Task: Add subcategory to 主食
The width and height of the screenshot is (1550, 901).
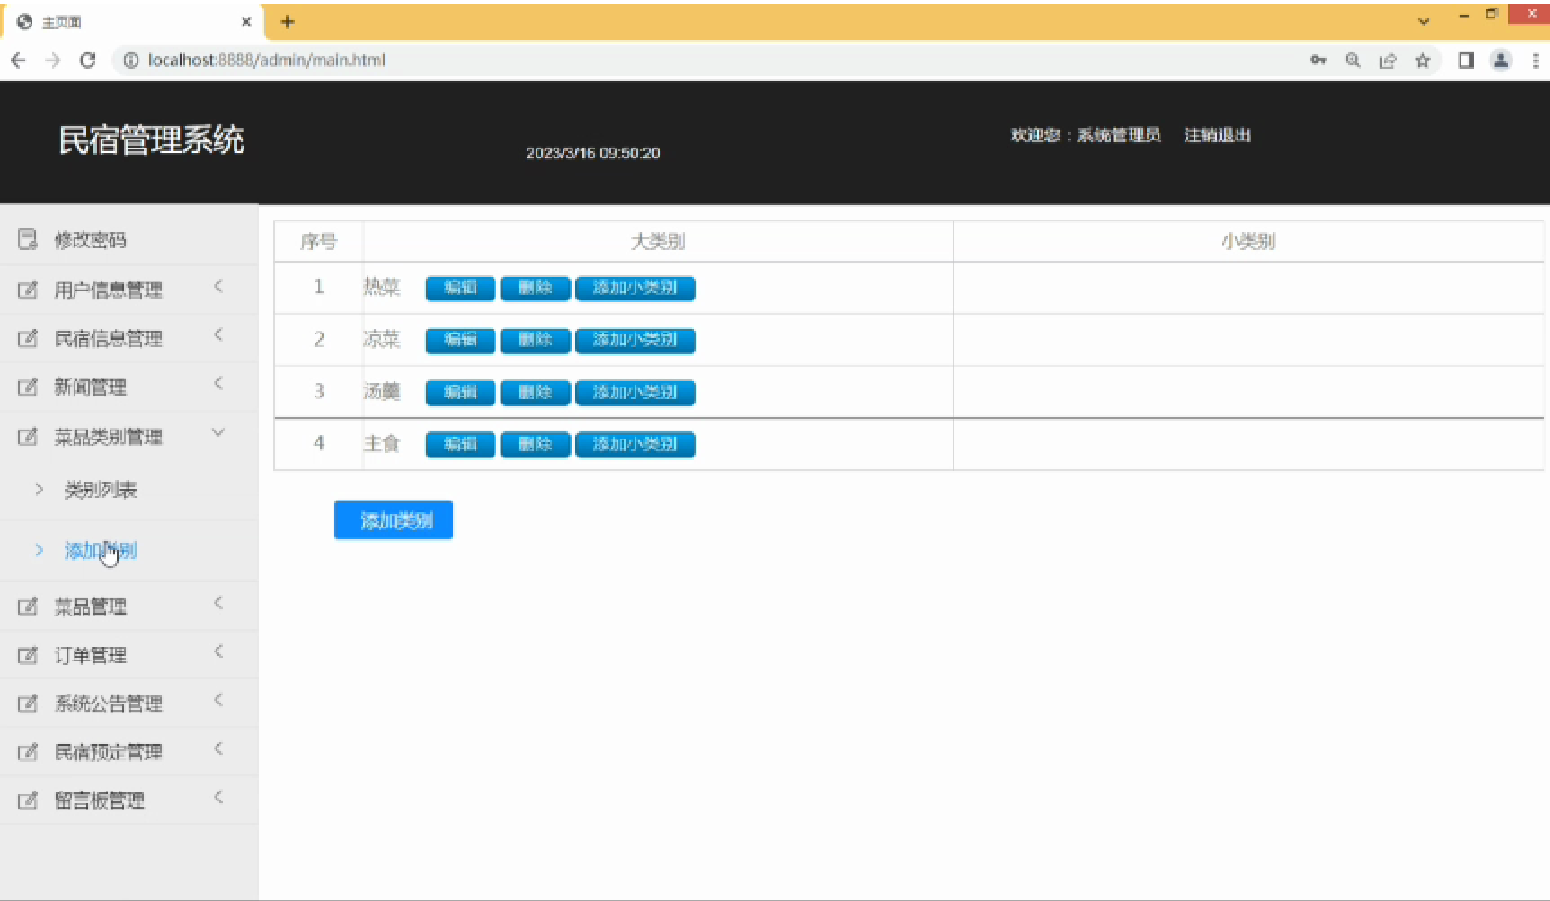Action: pyautogui.click(x=635, y=444)
